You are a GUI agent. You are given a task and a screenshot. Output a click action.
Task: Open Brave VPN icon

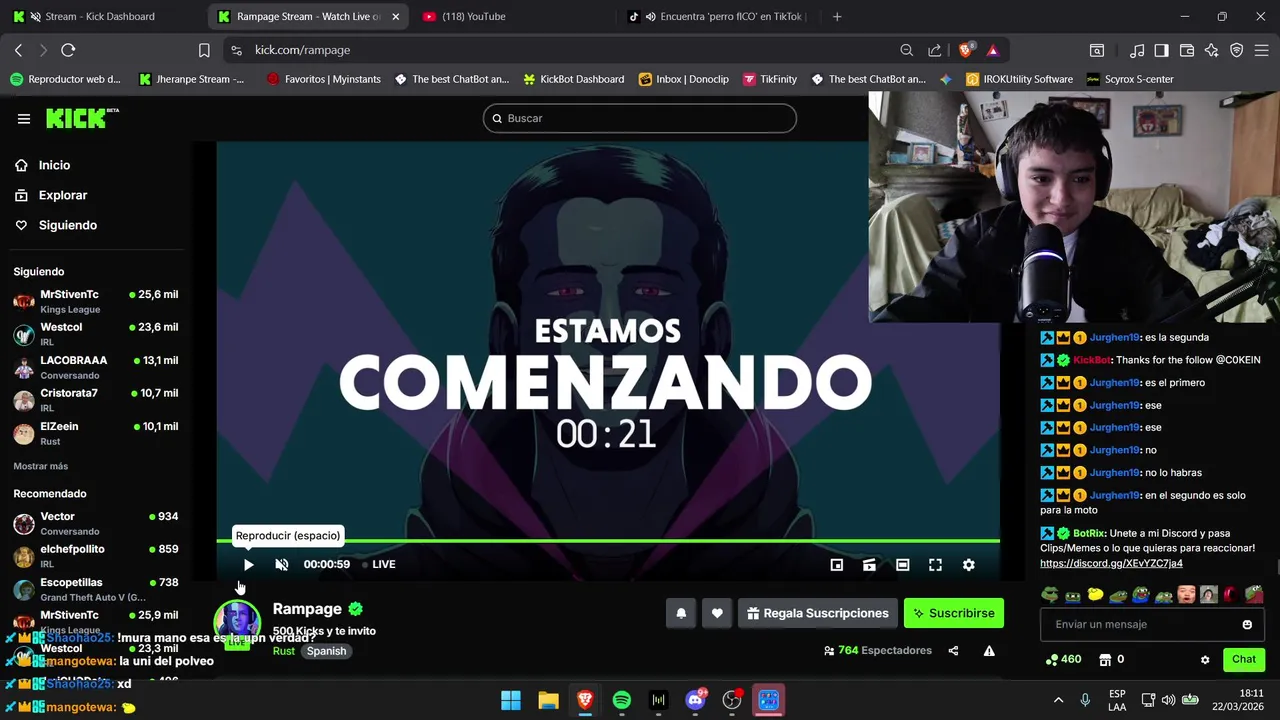1237,50
